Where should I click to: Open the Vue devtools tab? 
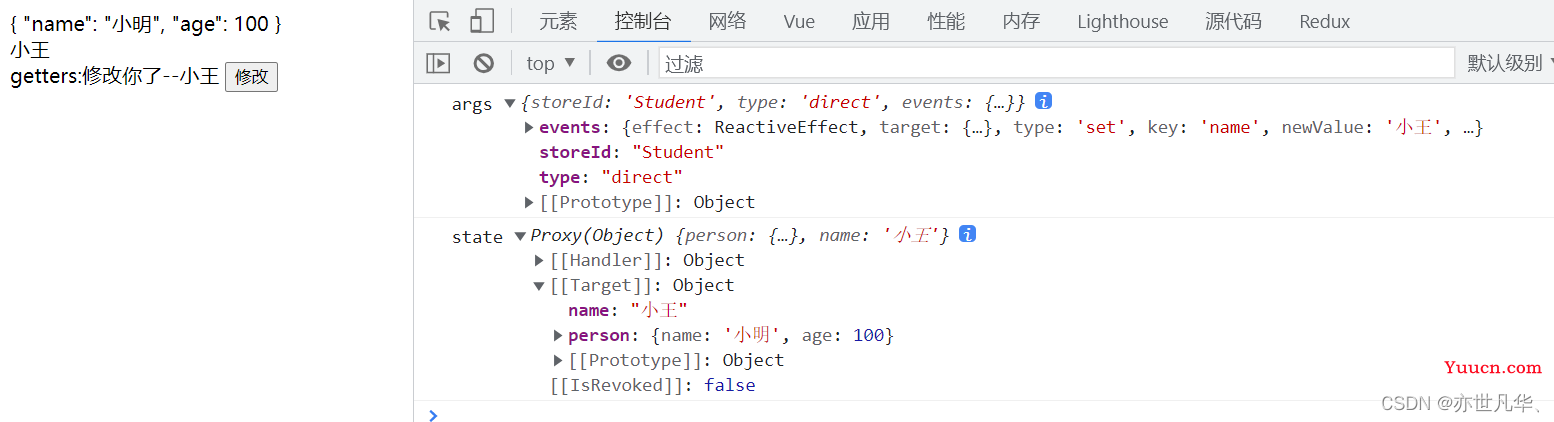pos(799,21)
